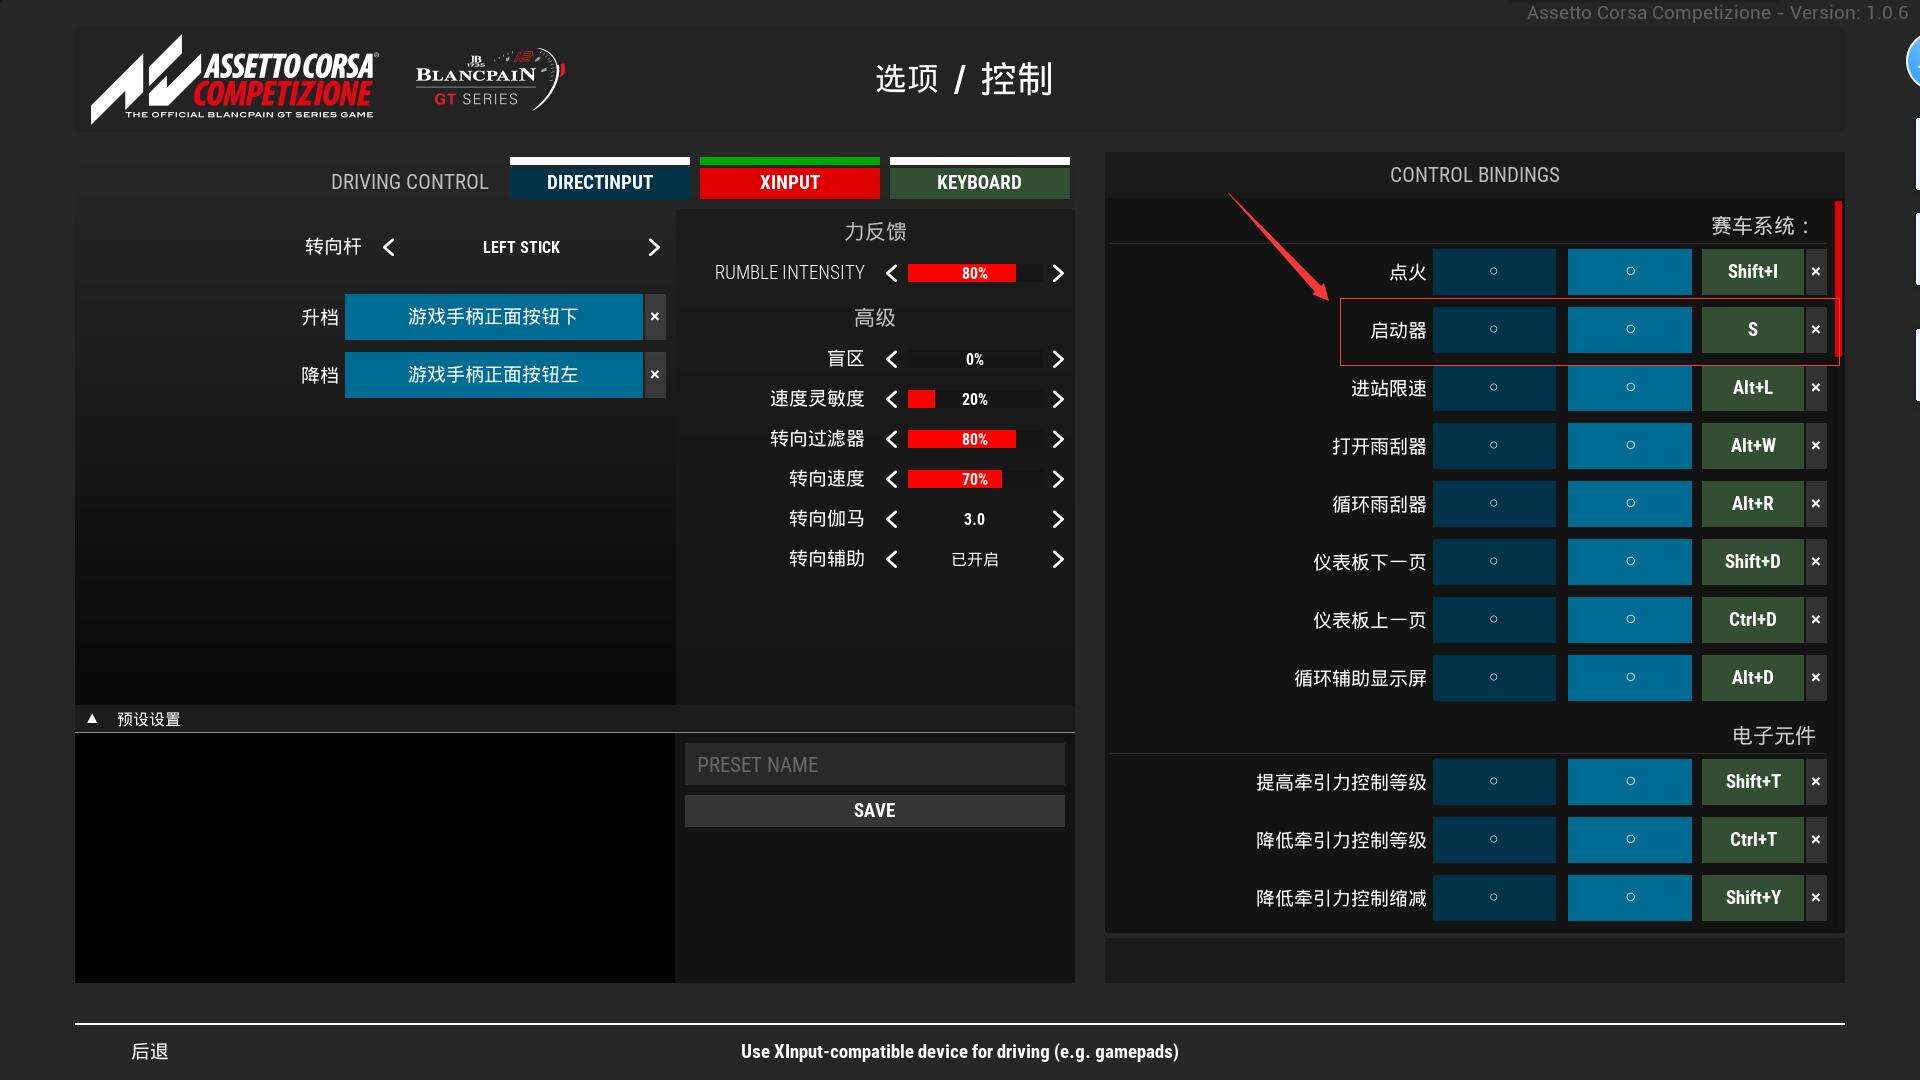This screenshot has width=1920, height=1080.
Task: Increase 速度灵敏度 value
Action: 1058,399
